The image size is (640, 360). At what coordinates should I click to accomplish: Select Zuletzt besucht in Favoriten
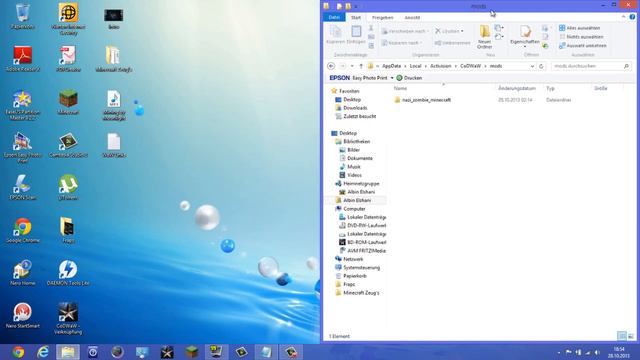click(356, 116)
